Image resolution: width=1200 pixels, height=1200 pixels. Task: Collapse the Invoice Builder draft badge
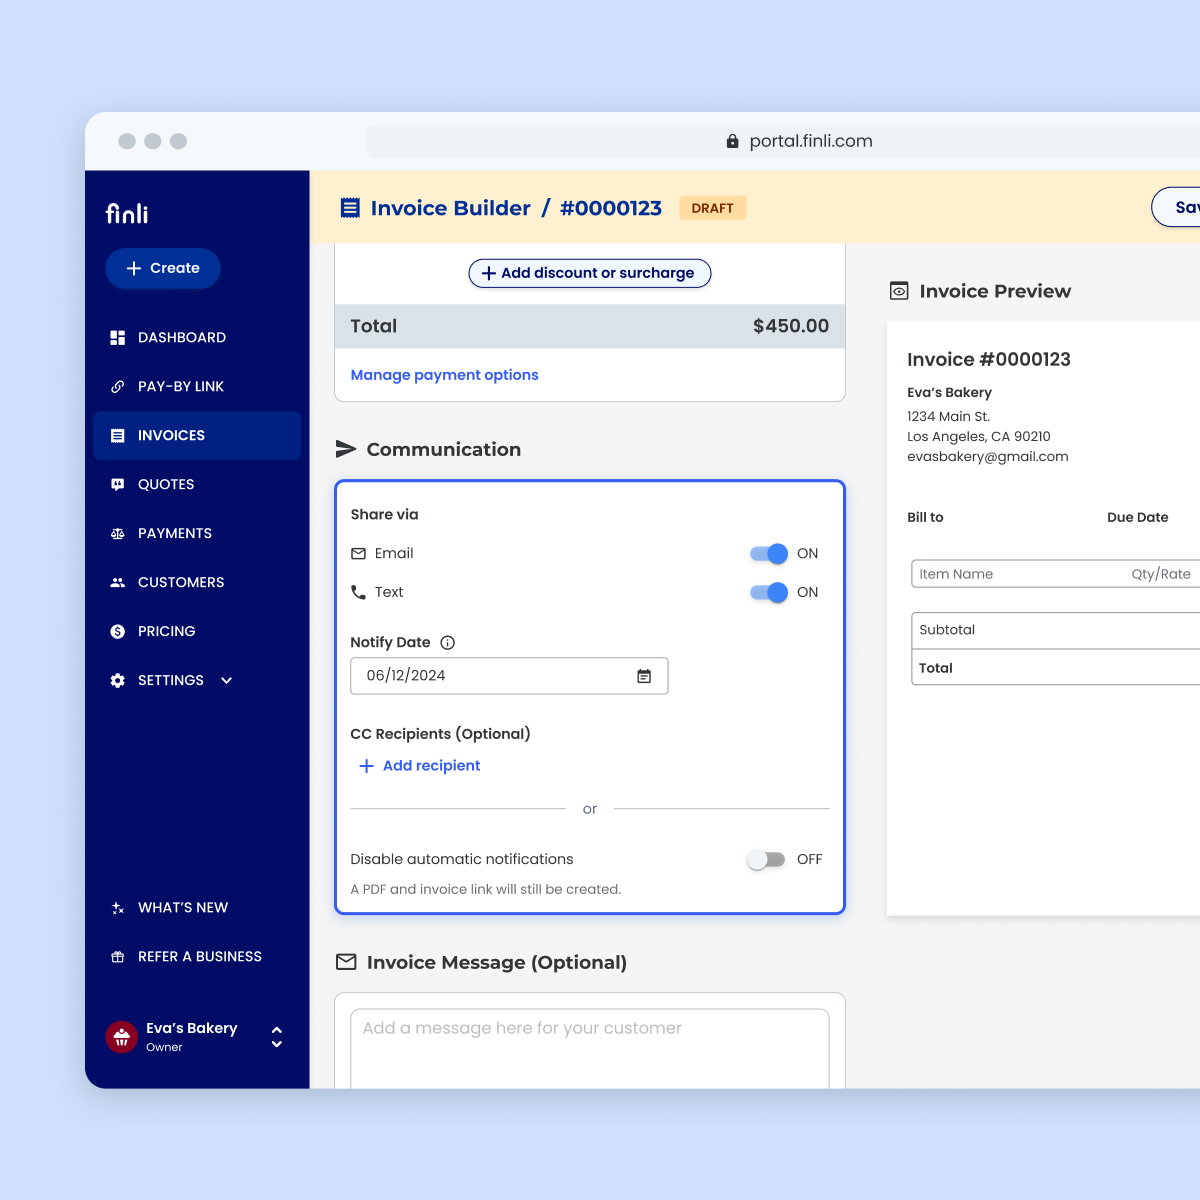click(712, 208)
